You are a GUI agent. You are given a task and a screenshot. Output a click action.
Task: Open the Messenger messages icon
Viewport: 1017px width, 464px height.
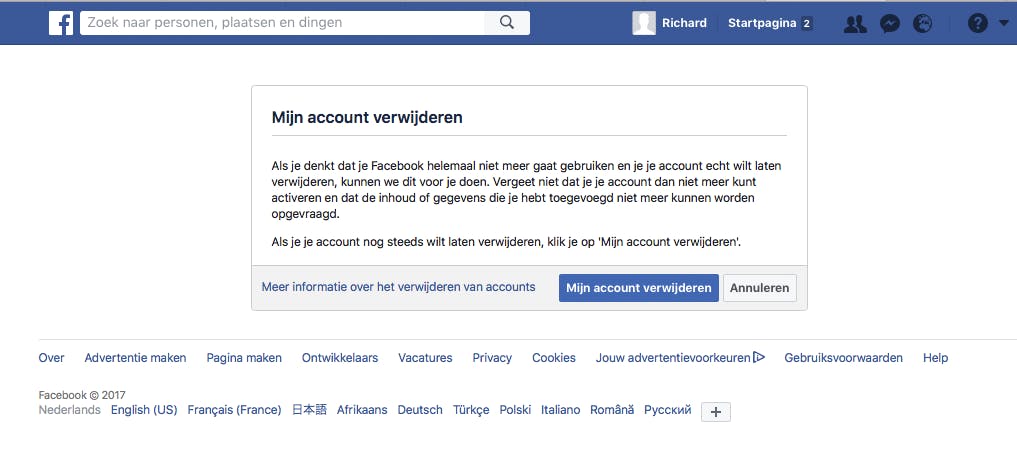[x=889, y=24]
